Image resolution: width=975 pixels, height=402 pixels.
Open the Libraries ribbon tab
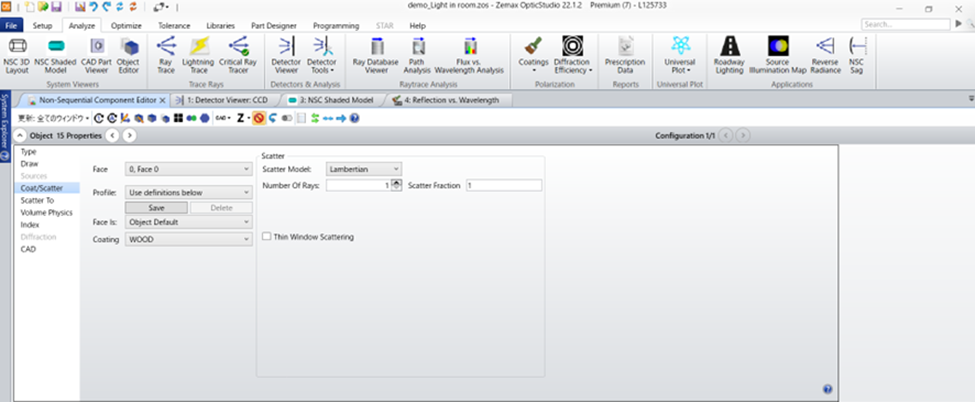(221, 26)
